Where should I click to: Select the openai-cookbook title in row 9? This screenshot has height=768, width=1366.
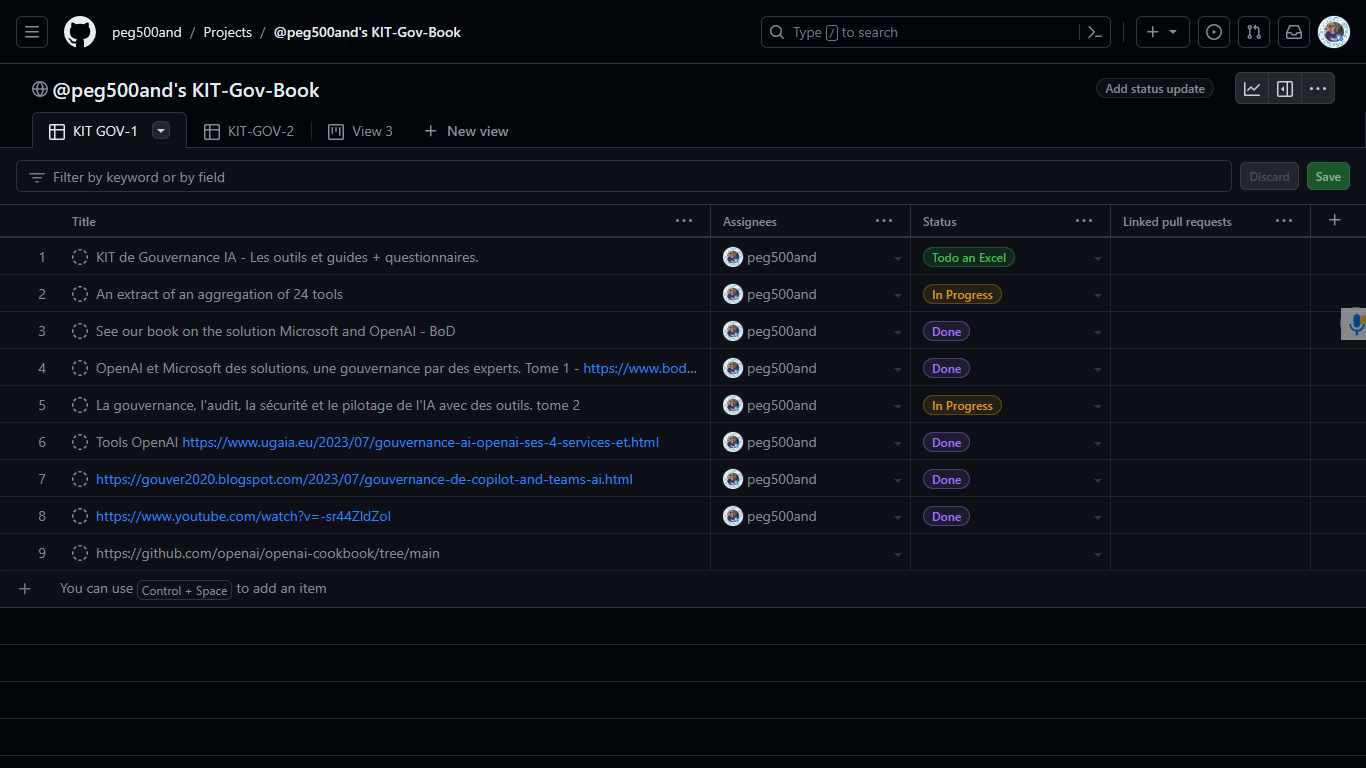268,553
